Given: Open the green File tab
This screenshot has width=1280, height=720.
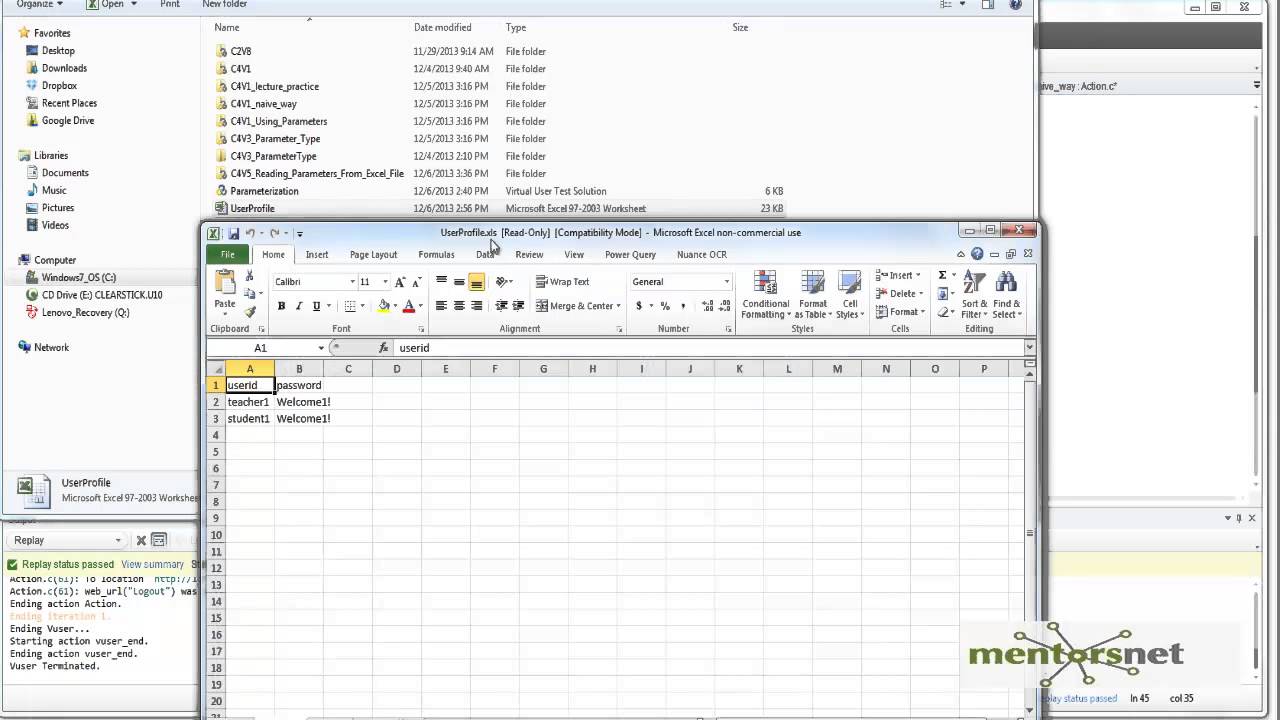Looking at the screenshot, I should click(228, 255).
